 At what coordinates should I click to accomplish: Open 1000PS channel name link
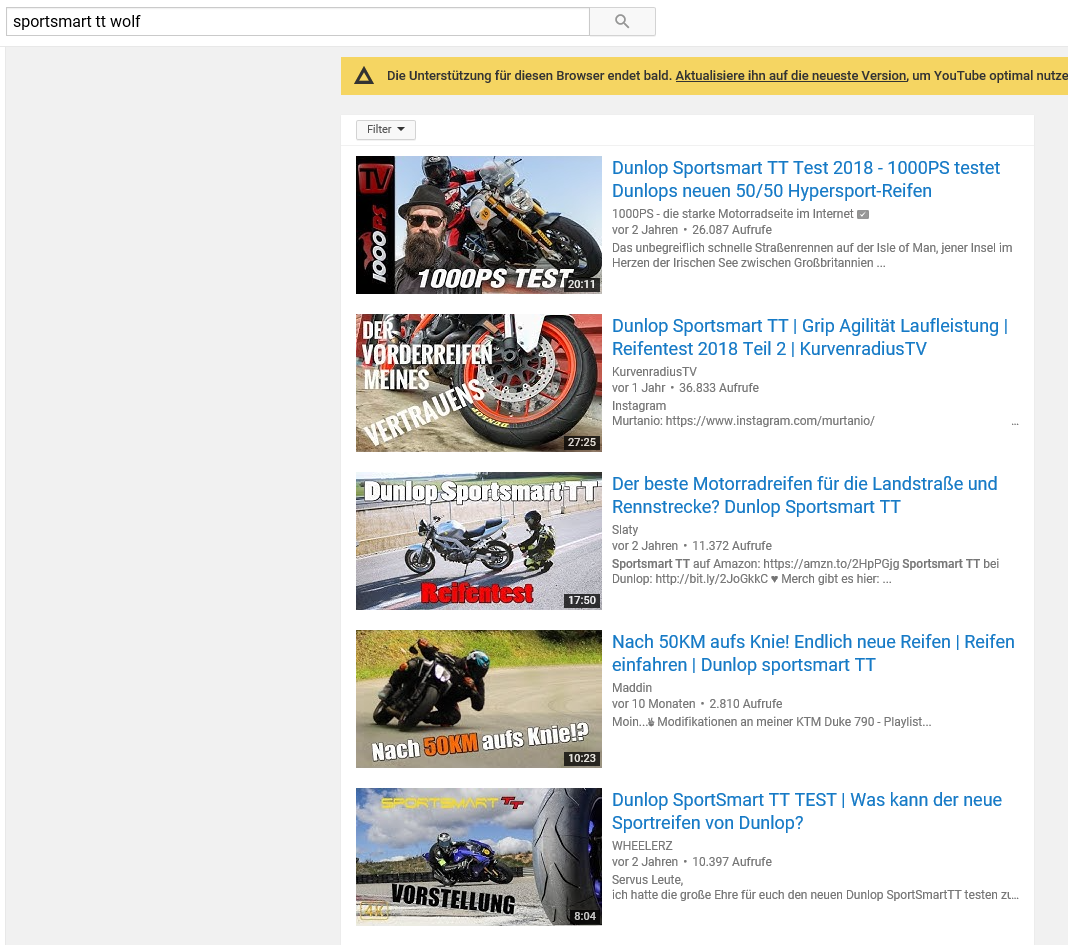click(732, 214)
